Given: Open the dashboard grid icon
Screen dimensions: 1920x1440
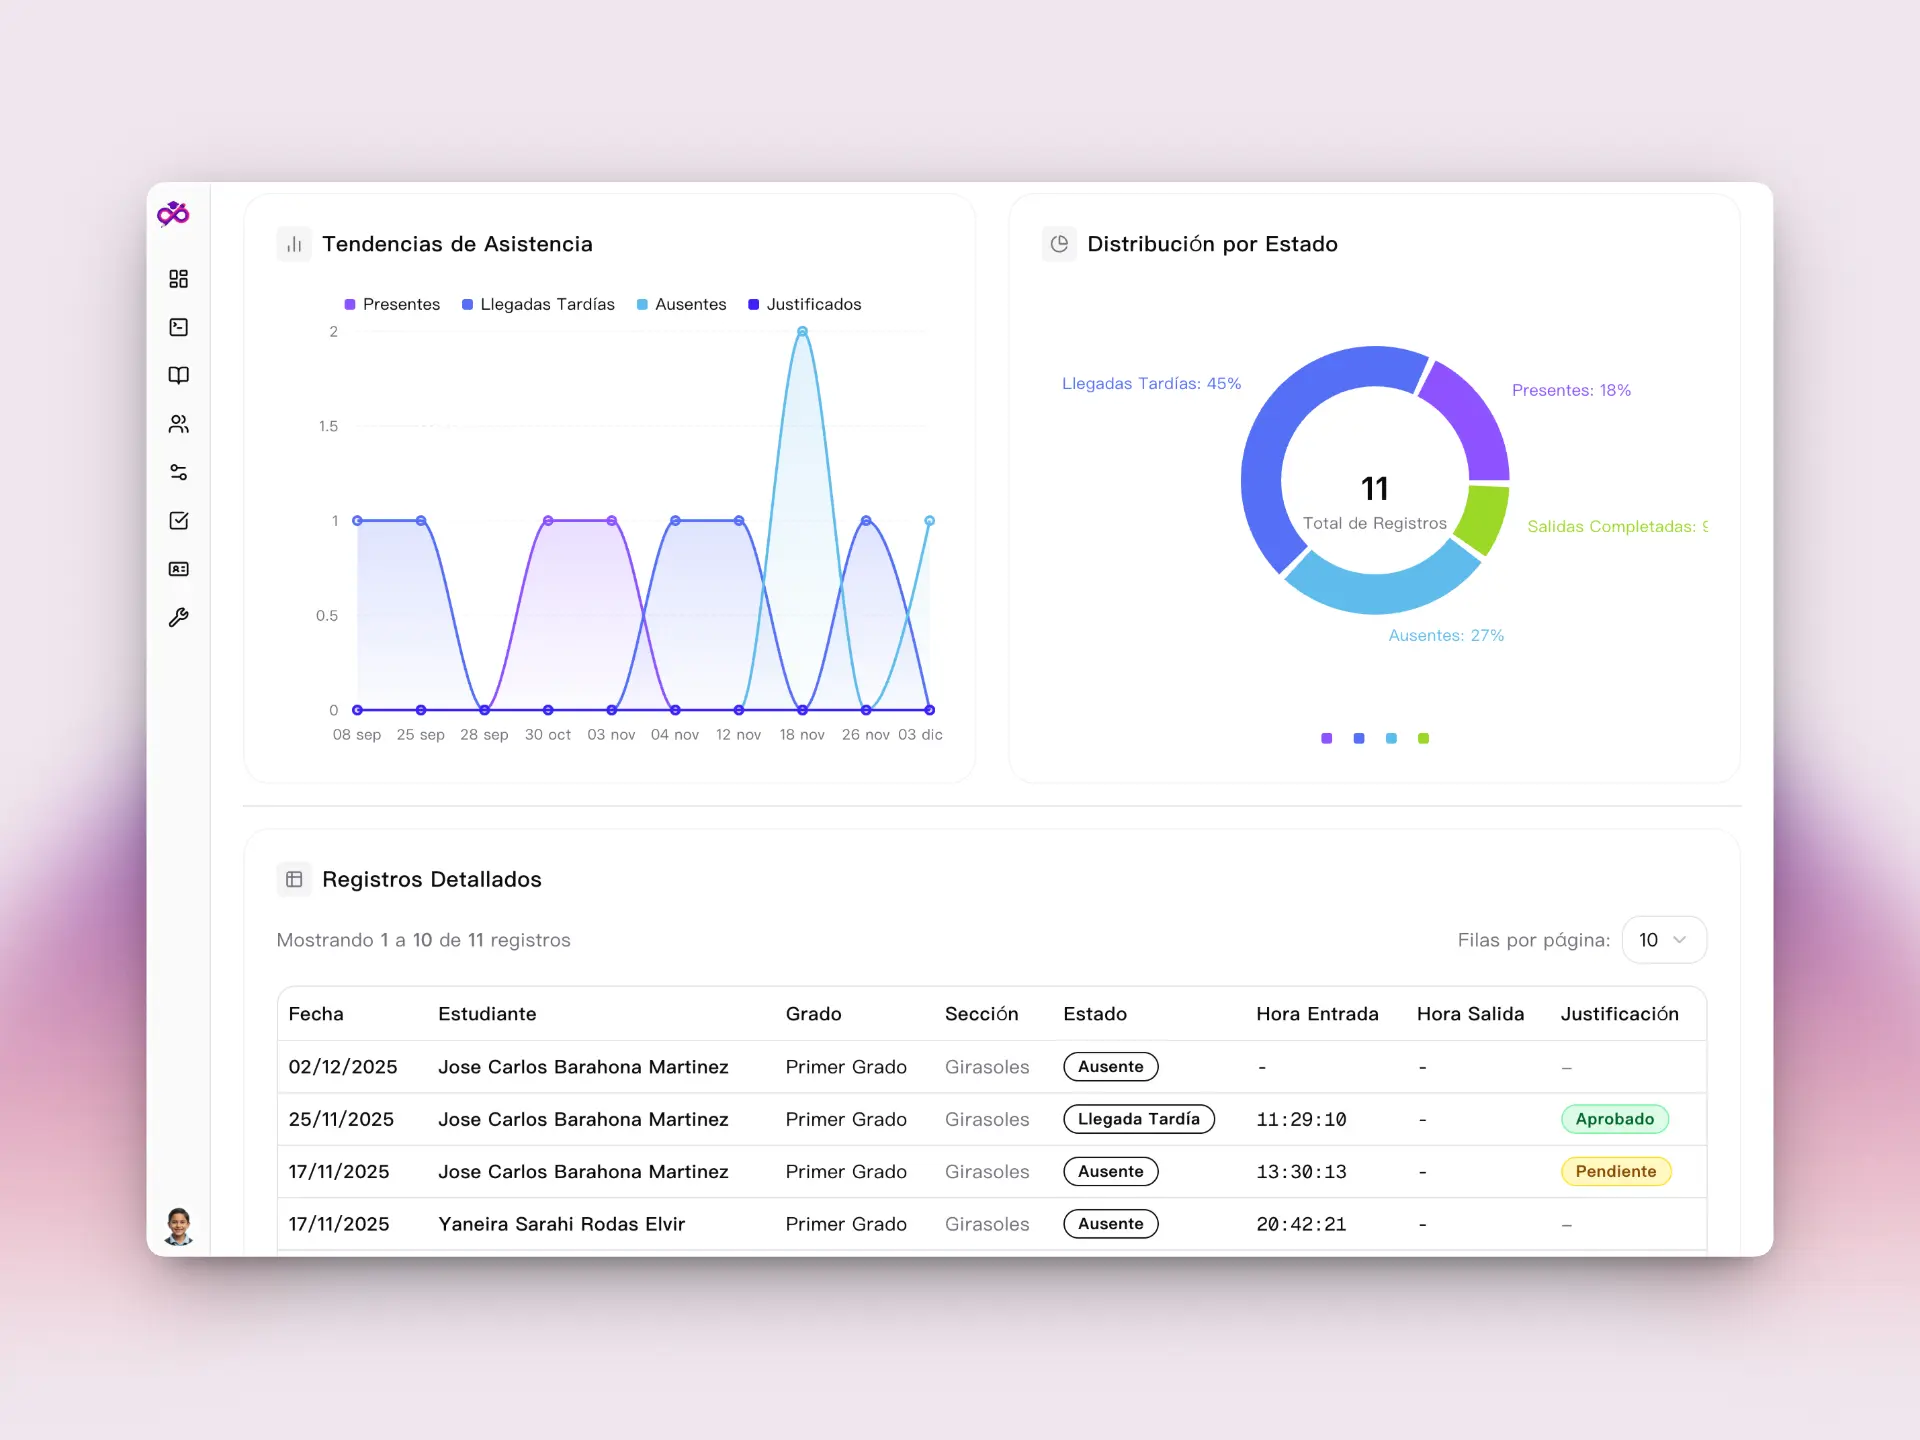Looking at the screenshot, I should [x=179, y=279].
